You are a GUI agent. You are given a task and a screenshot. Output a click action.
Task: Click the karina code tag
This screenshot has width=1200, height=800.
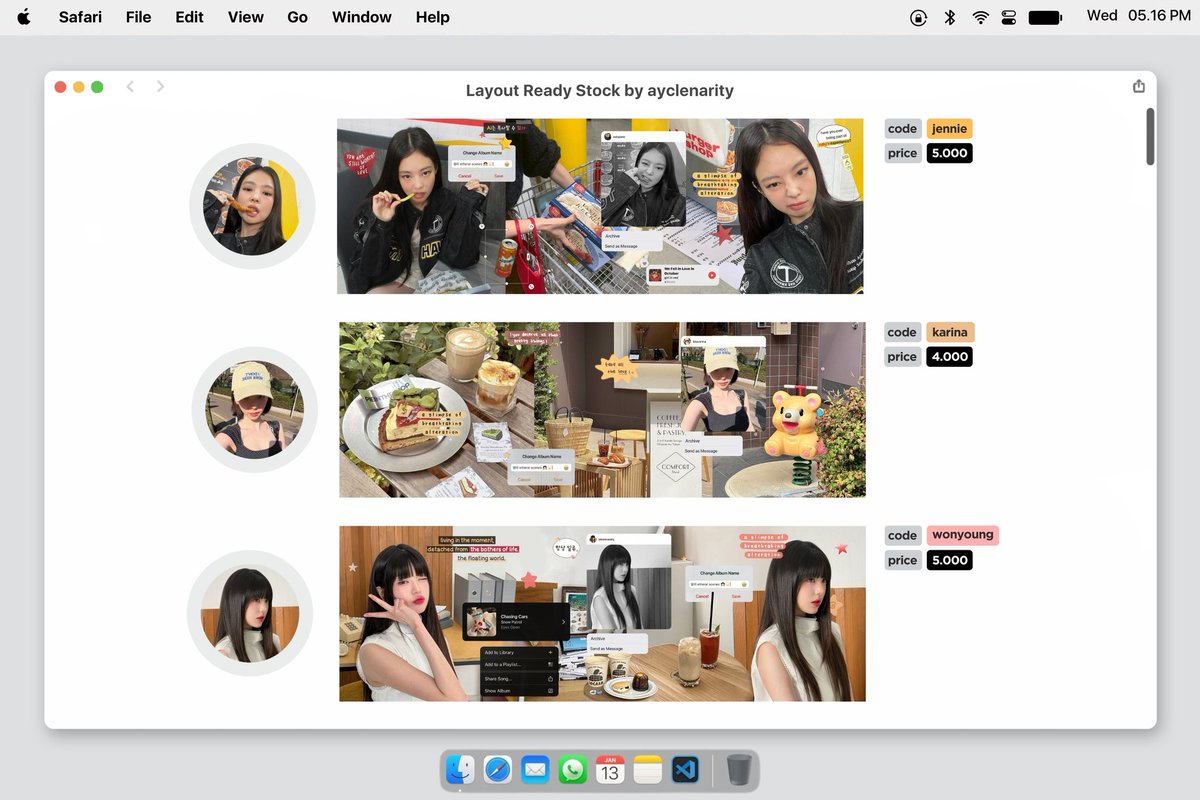point(950,332)
